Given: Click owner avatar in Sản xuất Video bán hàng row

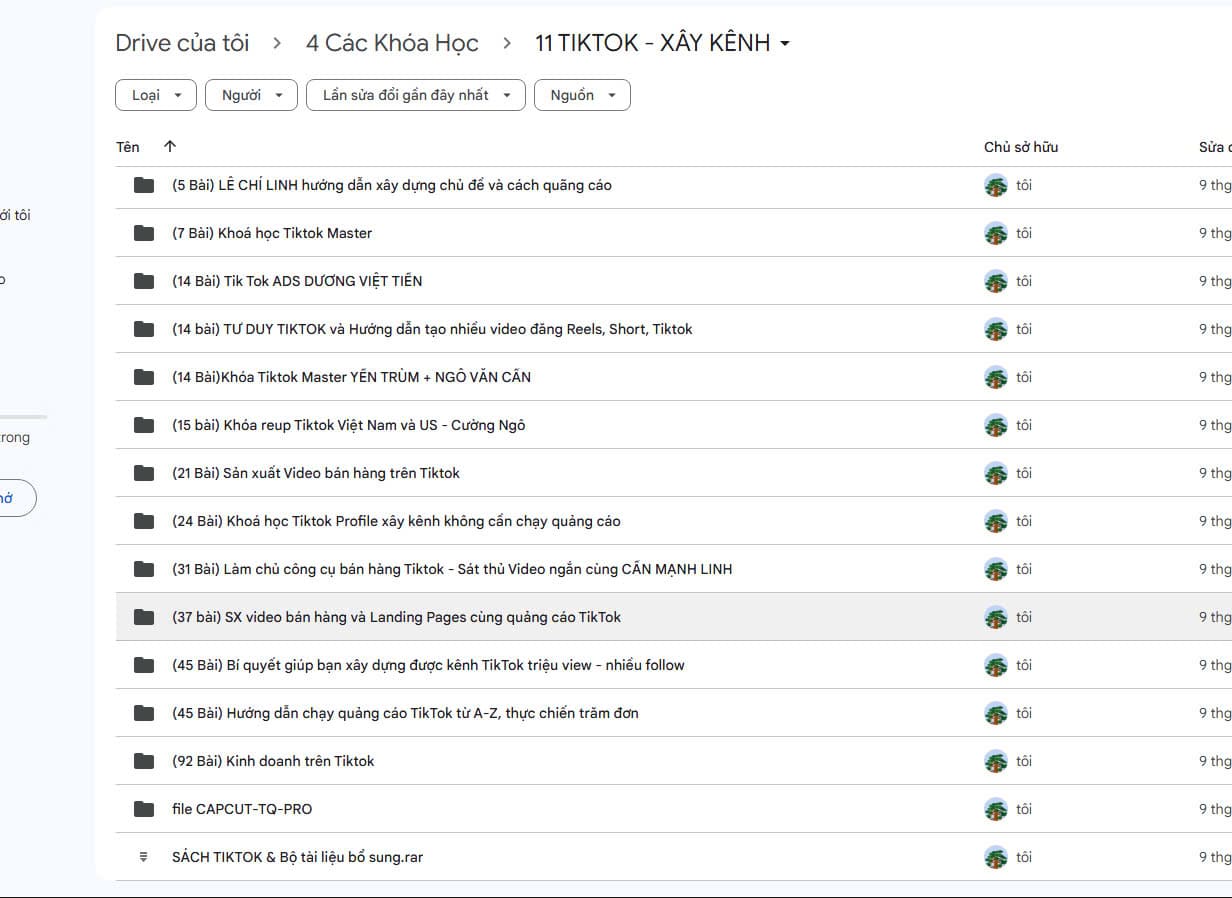Looking at the screenshot, I should point(995,473).
